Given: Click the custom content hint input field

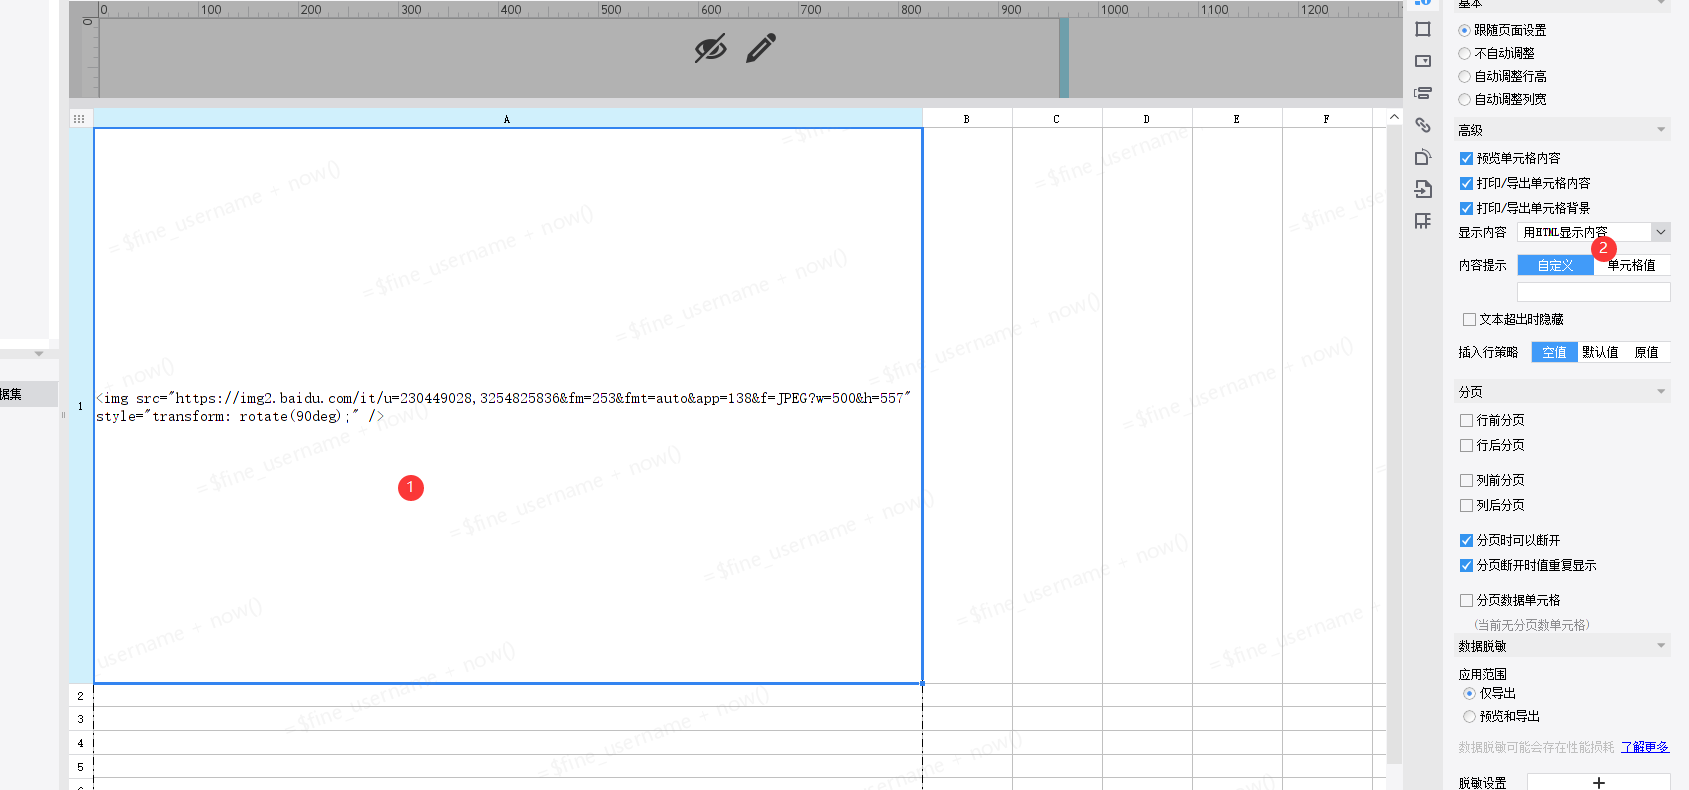Looking at the screenshot, I should pos(1594,292).
